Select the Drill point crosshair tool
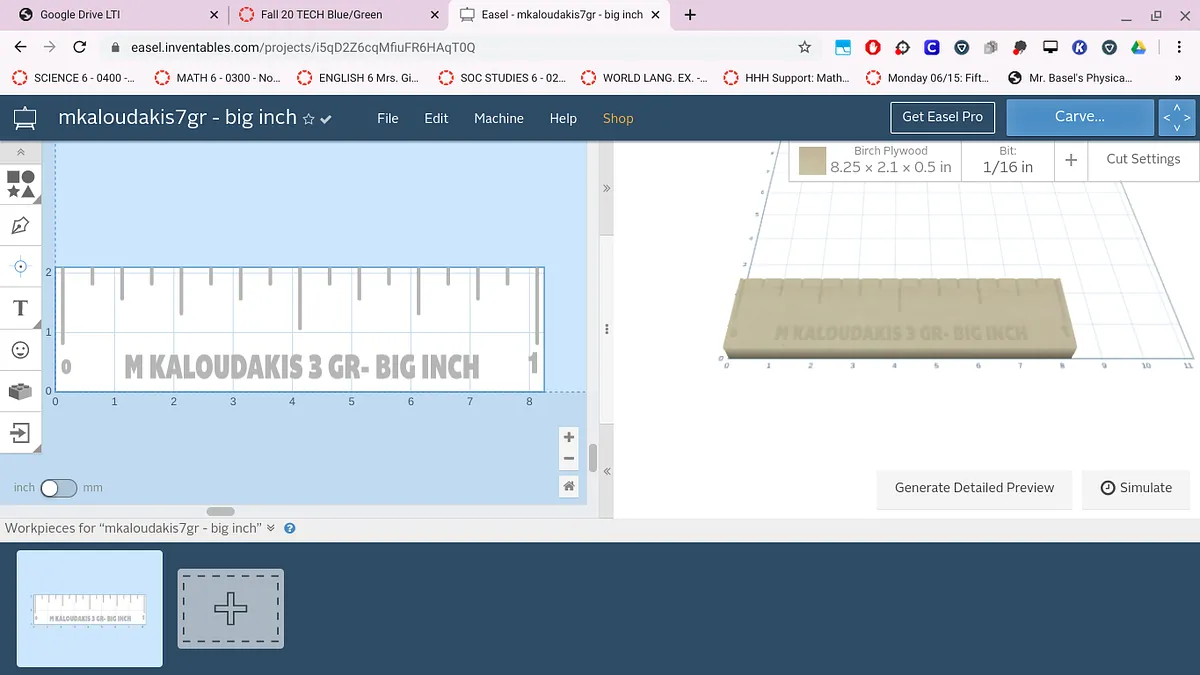1200x675 pixels. point(20,266)
